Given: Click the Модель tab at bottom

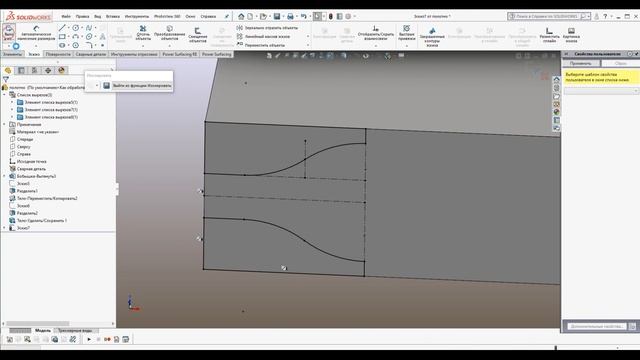Looking at the screenshot, I should point(42,330).
